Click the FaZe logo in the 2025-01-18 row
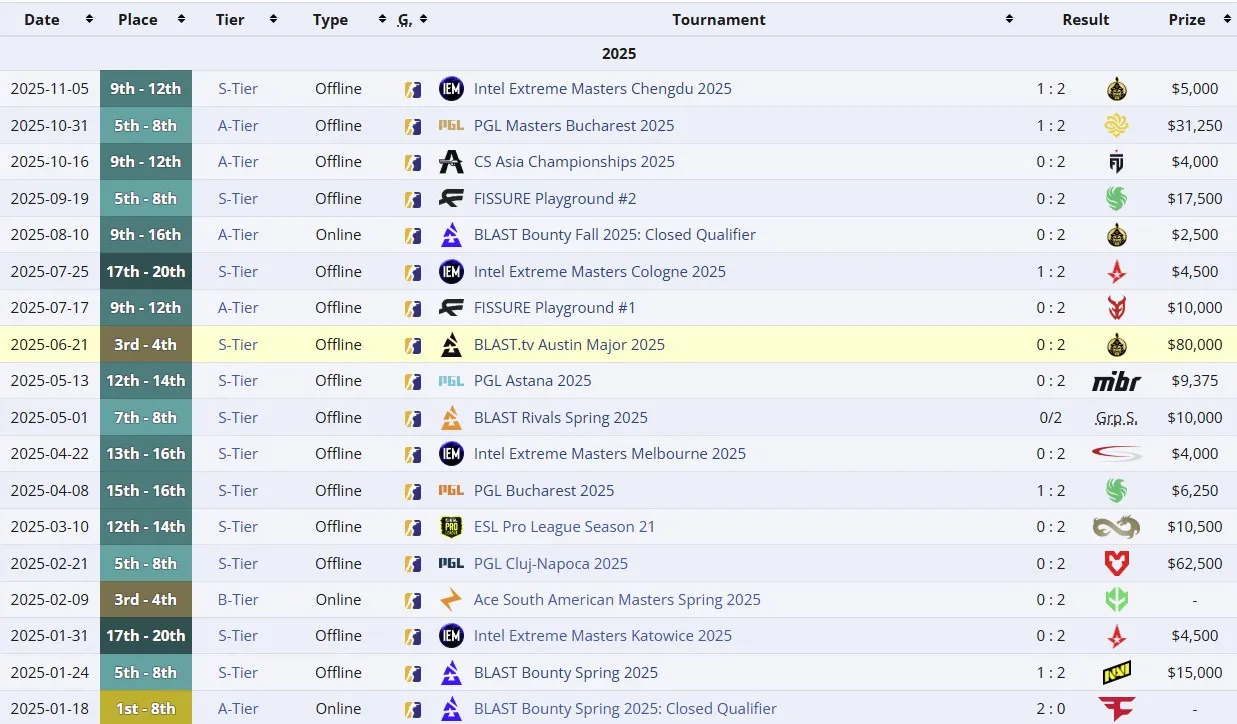1237x724 pixels. point(1117,709)
